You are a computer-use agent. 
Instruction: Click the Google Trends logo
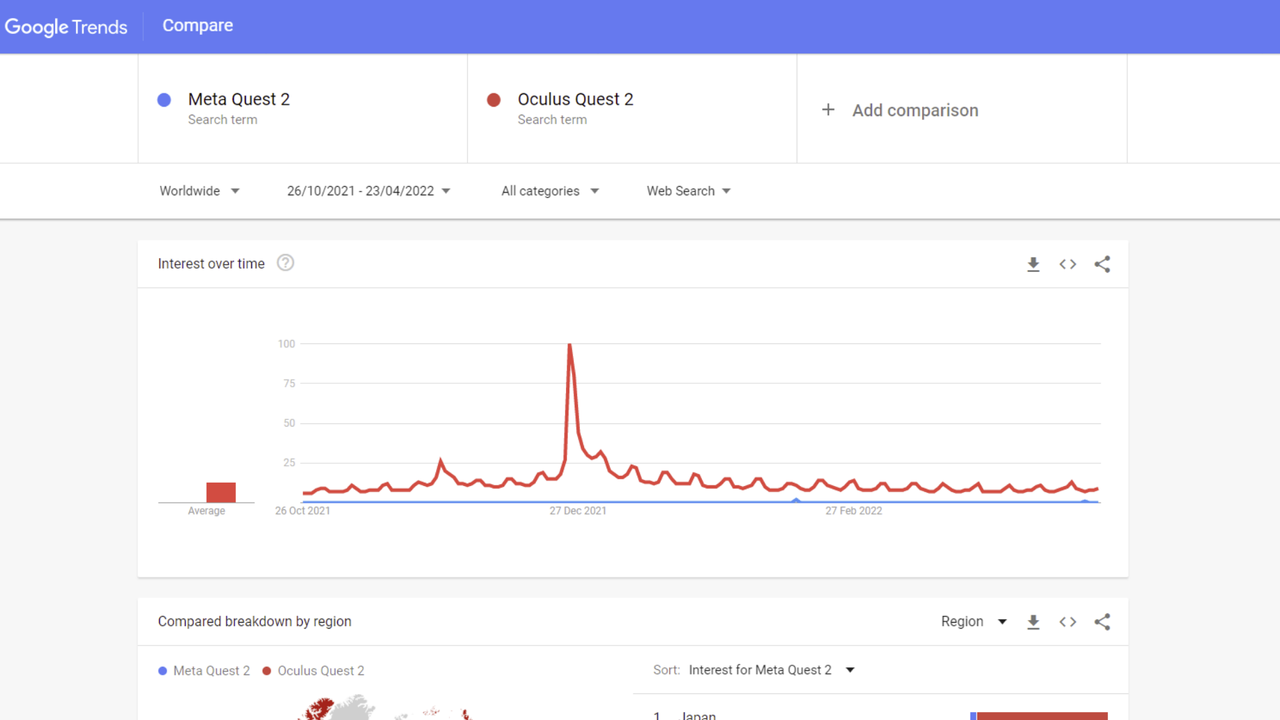pos(66,27)
